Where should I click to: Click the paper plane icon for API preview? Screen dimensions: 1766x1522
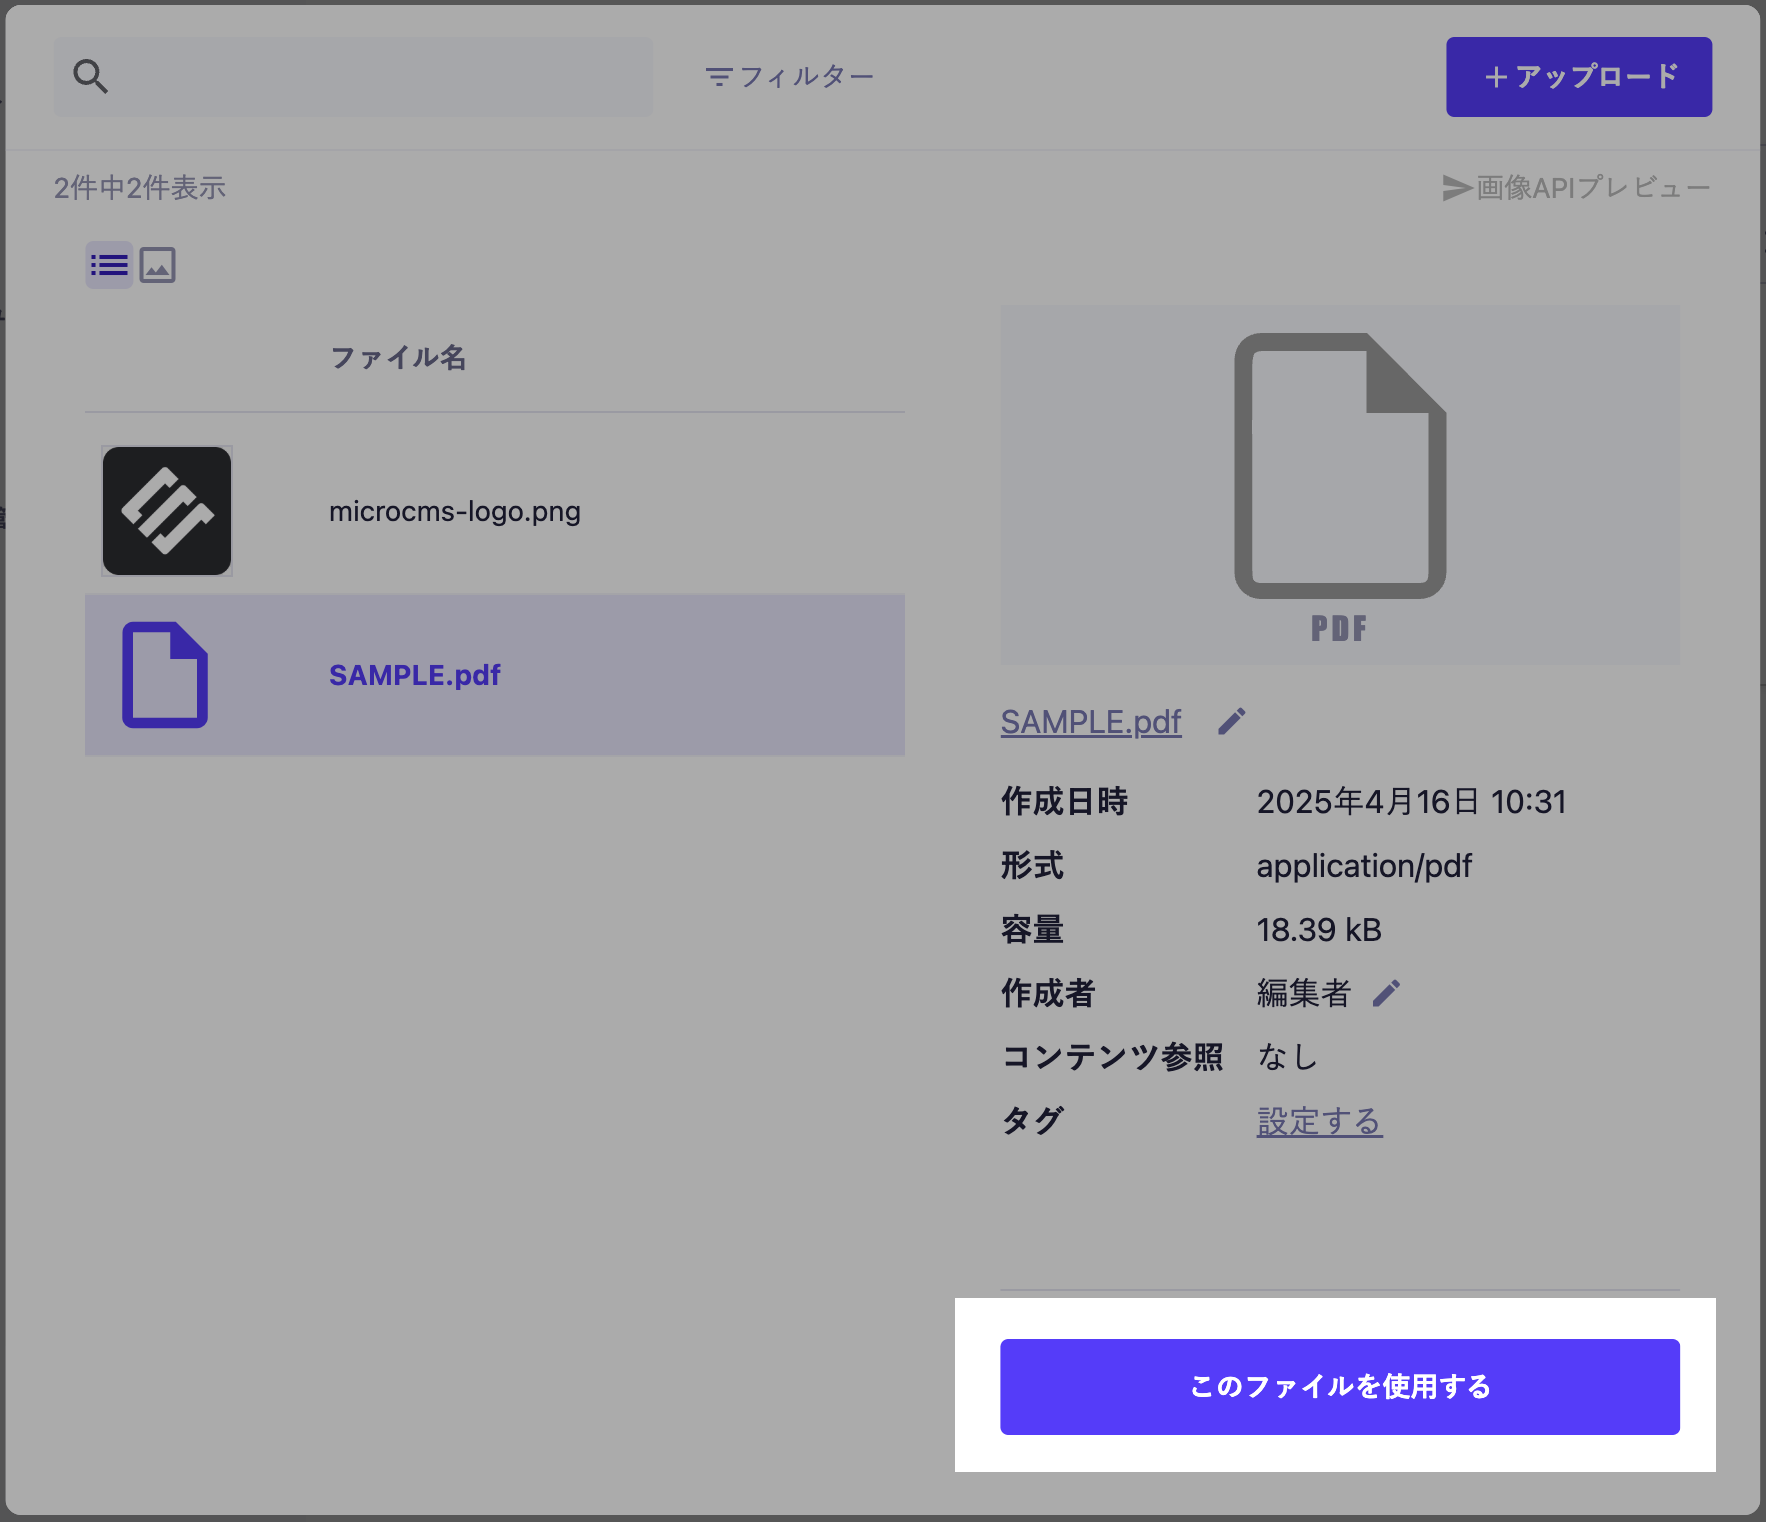pos(1456,188)
